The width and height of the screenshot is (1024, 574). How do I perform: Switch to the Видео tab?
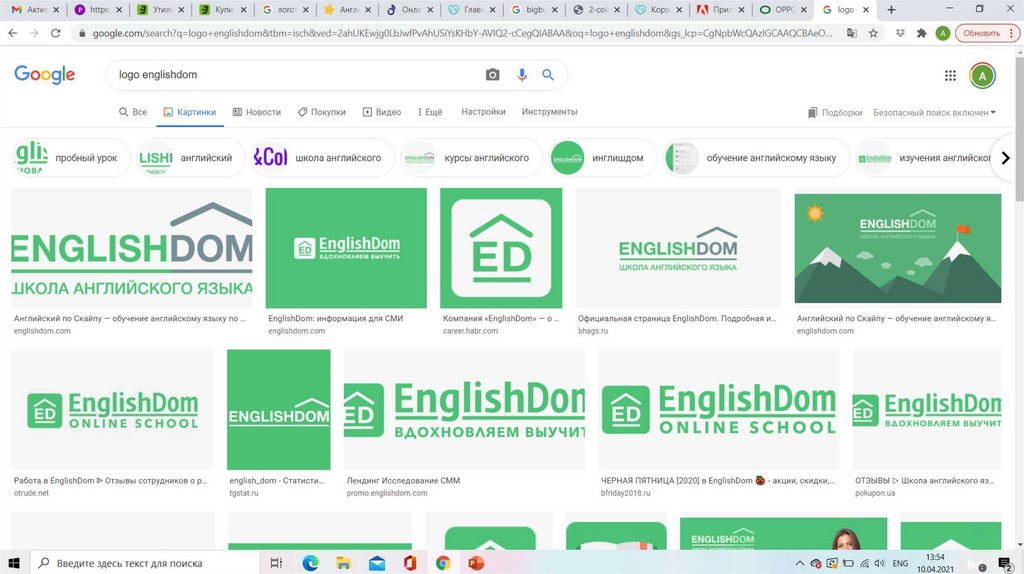[x=382, y=113]
